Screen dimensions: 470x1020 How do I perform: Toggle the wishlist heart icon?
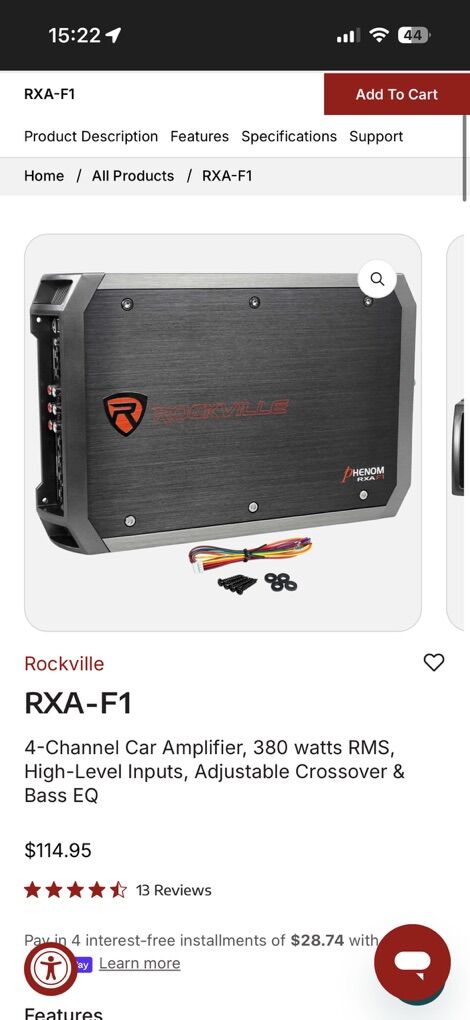coord(434,662)
